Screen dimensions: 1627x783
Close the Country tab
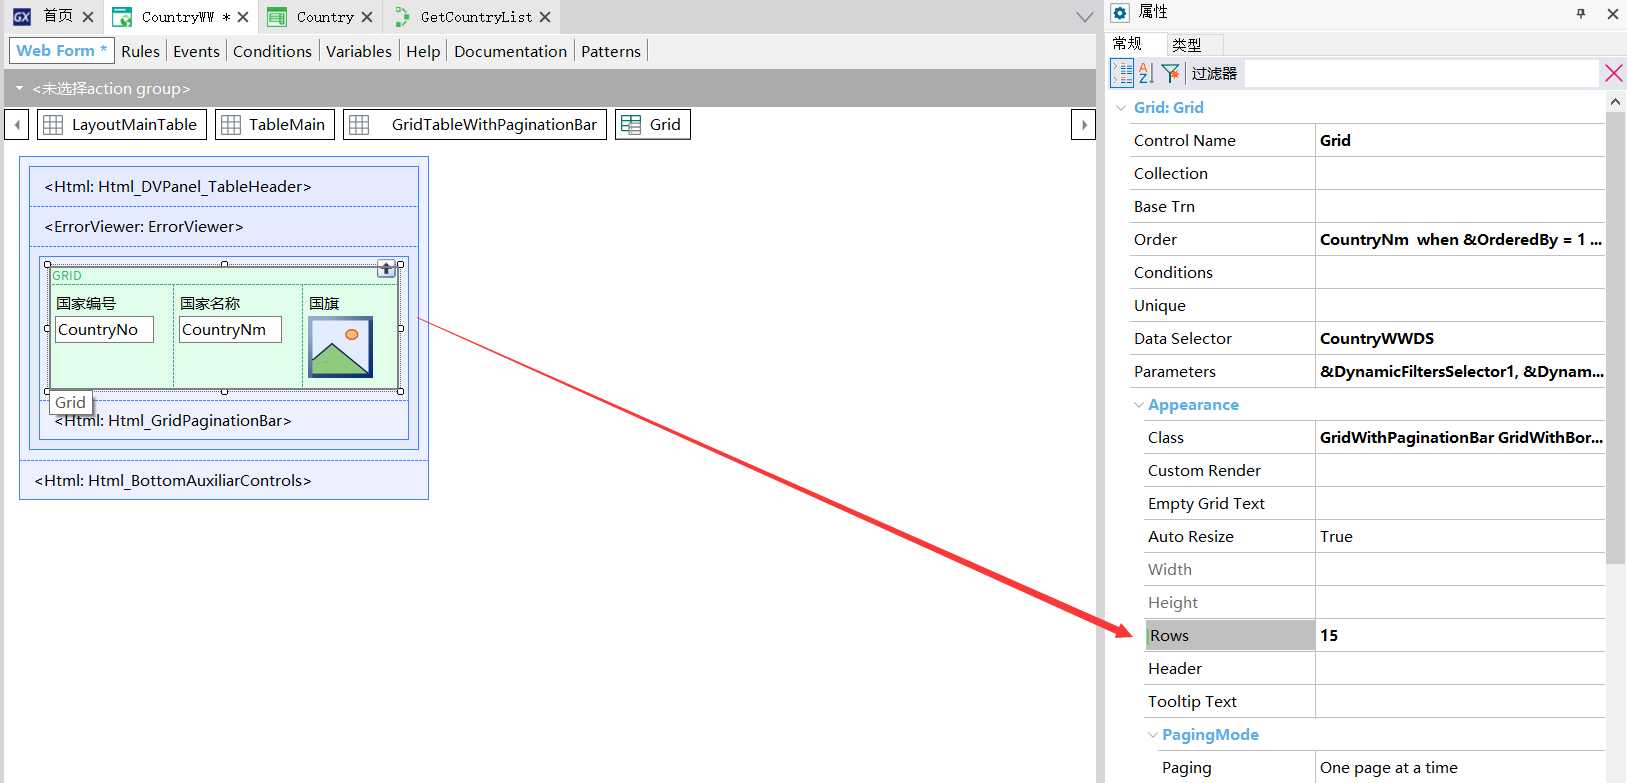(367, 17)
